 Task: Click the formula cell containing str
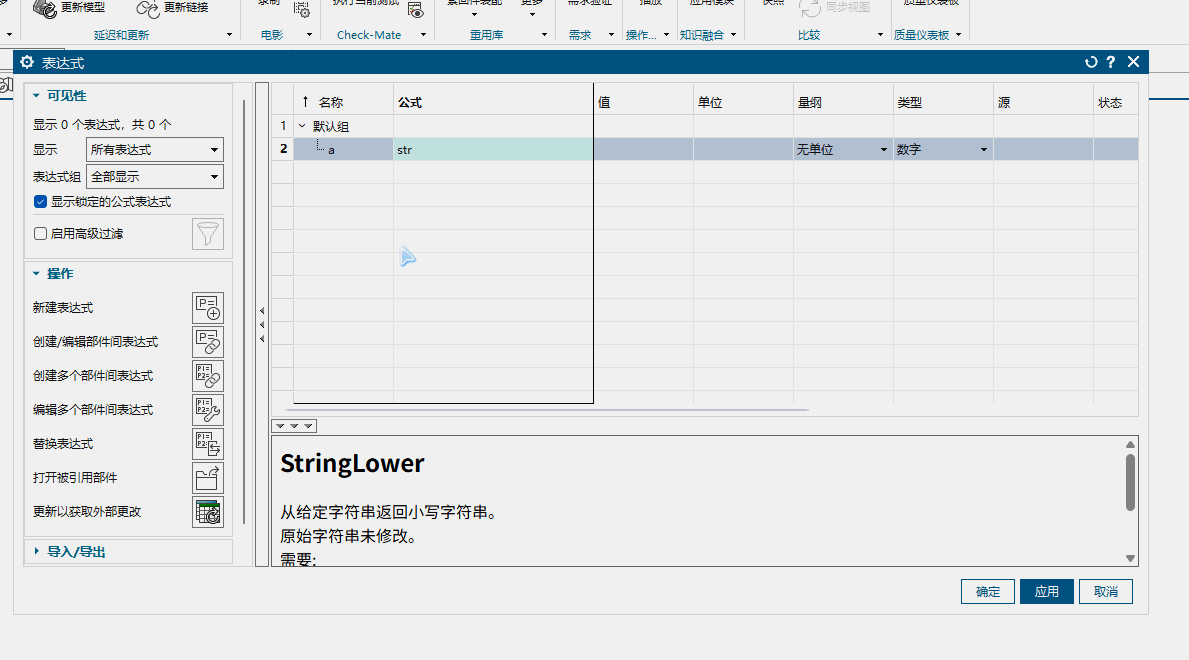point(493,149)
